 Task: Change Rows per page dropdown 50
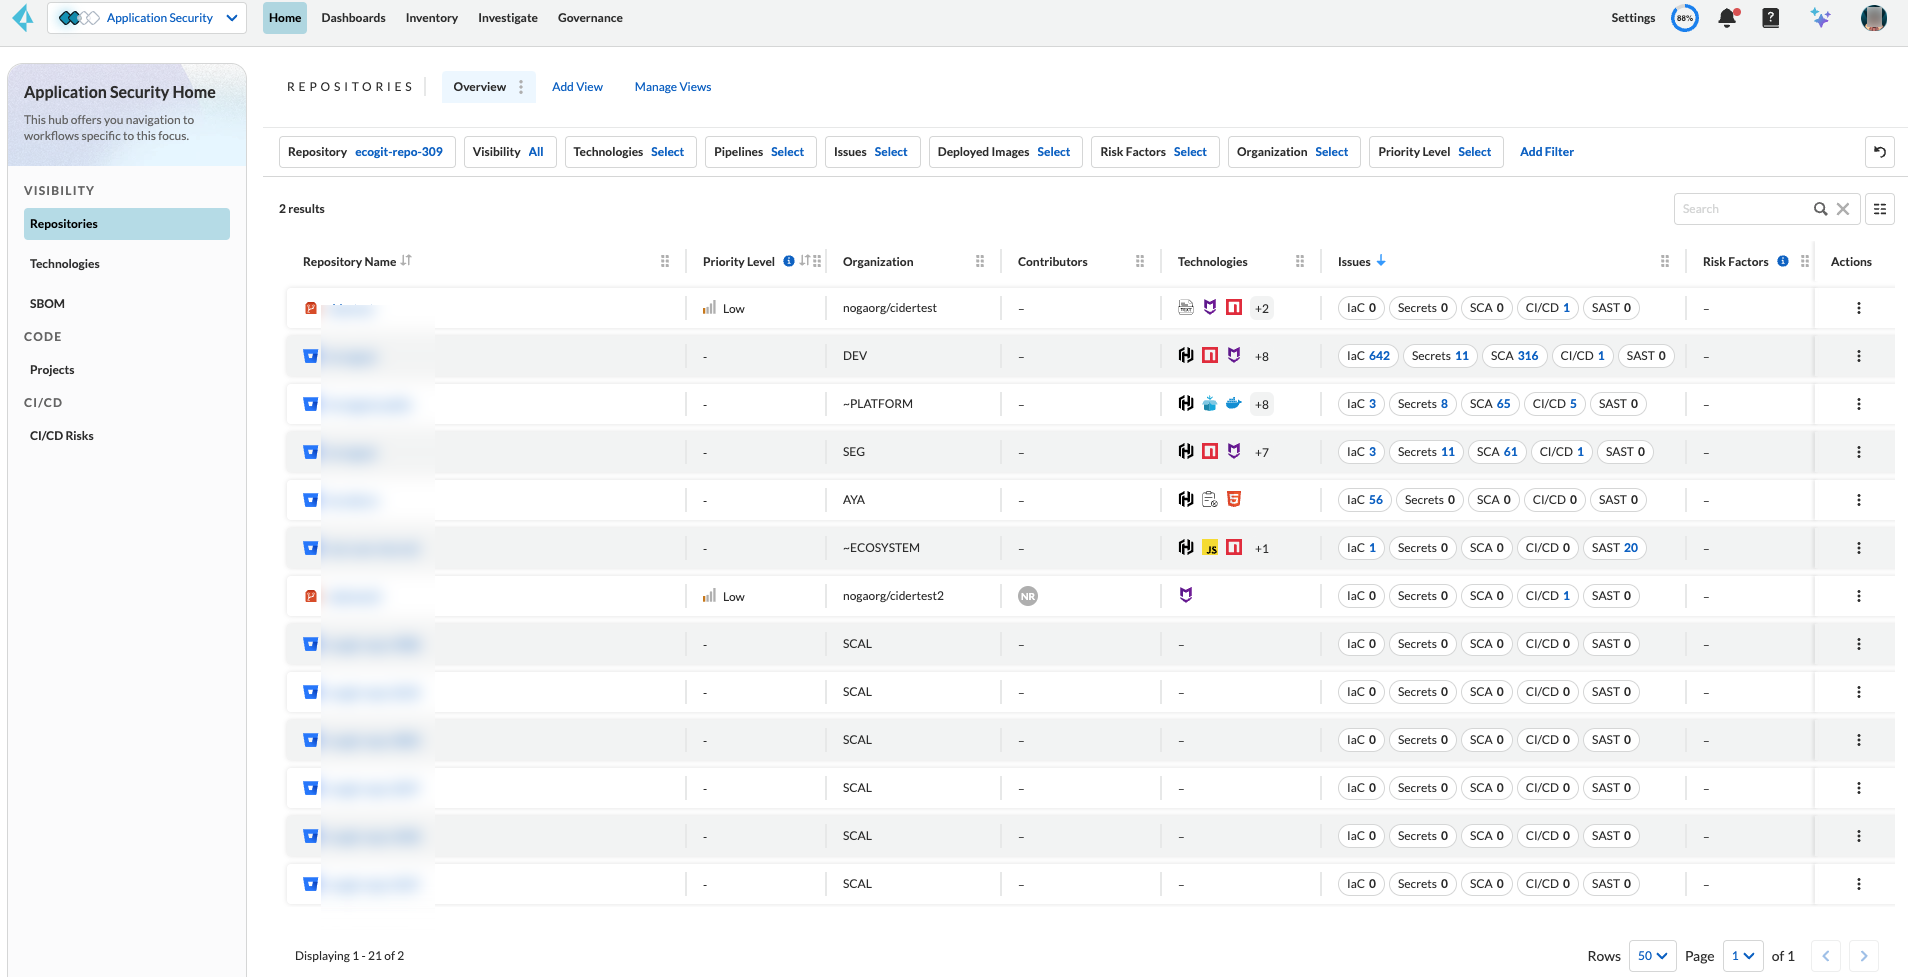(x=1652, y=956)
